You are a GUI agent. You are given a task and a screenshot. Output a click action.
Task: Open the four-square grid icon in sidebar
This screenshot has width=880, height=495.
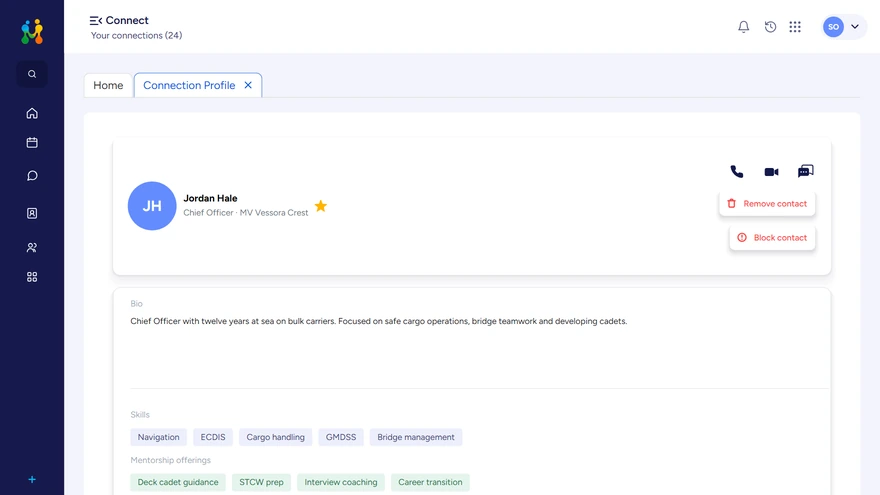[32, 277]
